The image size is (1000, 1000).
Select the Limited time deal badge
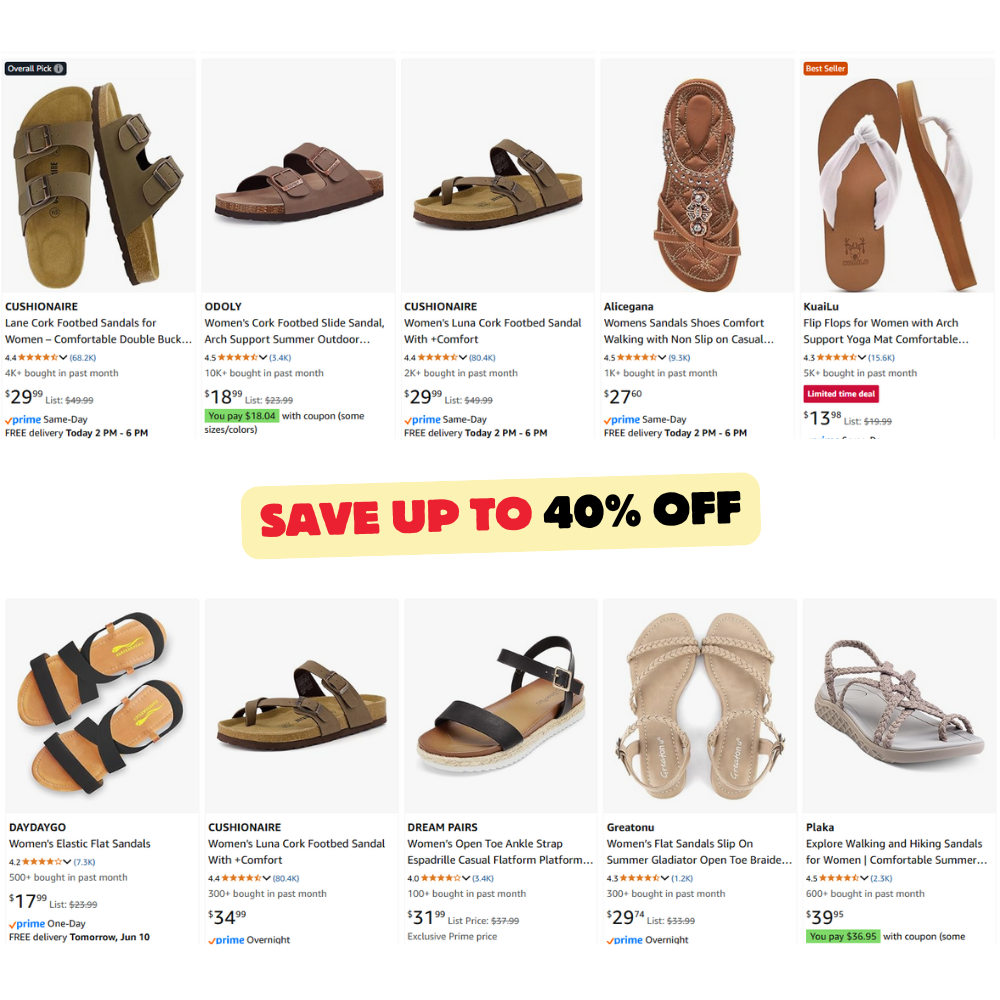click(x=841, y=394)
